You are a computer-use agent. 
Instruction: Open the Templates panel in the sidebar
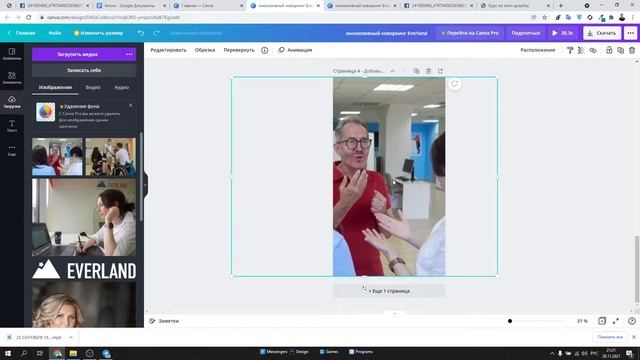point(12,54)
